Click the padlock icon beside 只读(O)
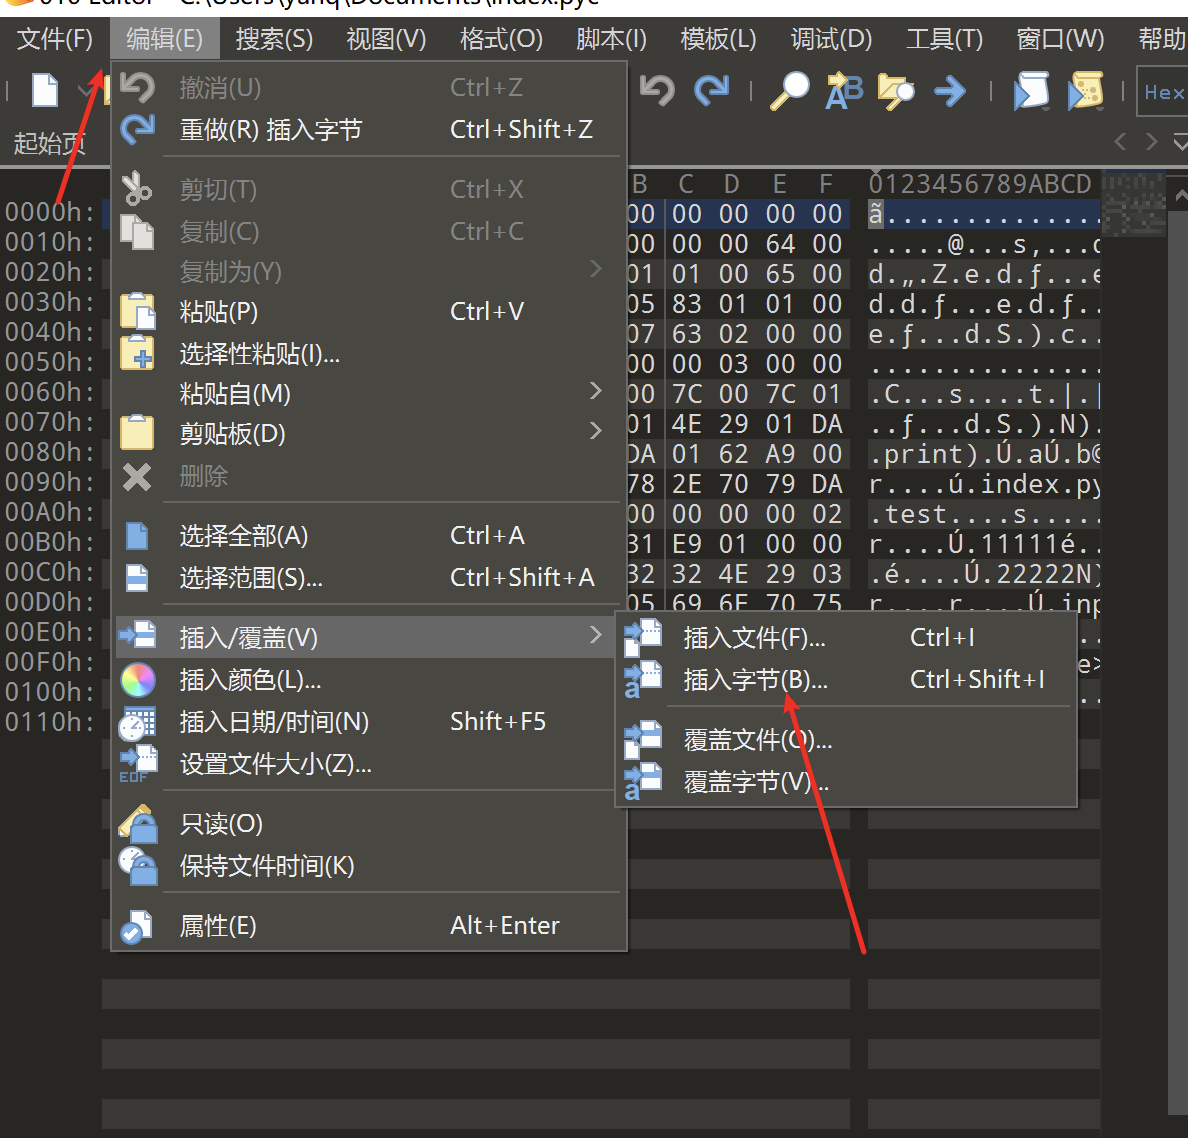 click(x=137, y=824)
